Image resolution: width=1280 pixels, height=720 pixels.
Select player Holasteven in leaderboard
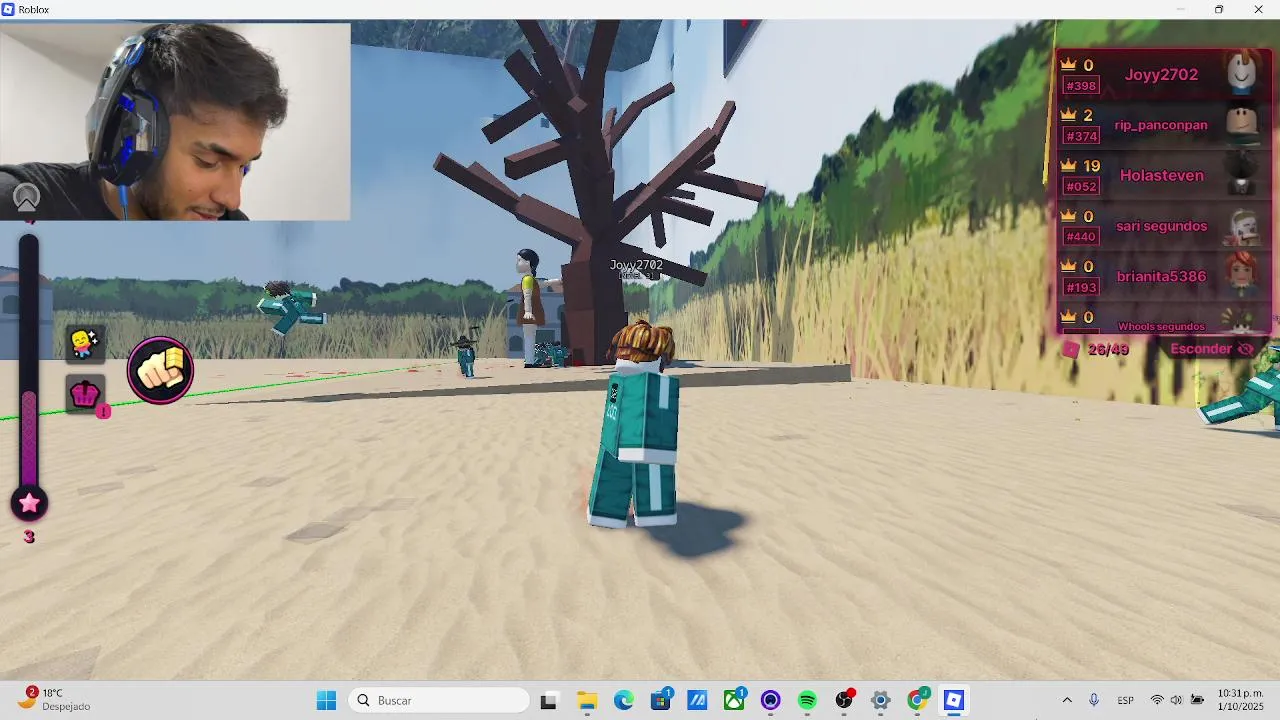[x=1161, y=175]
